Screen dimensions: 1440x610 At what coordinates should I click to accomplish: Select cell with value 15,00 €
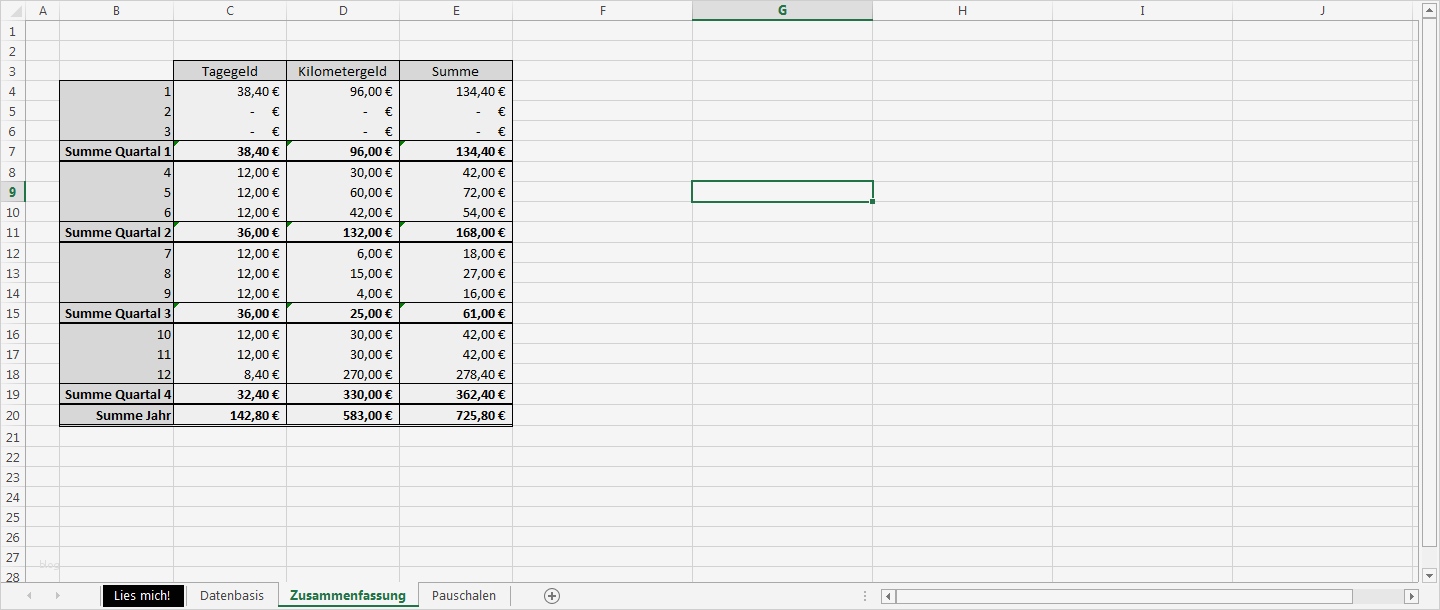(x=343, y=274)
